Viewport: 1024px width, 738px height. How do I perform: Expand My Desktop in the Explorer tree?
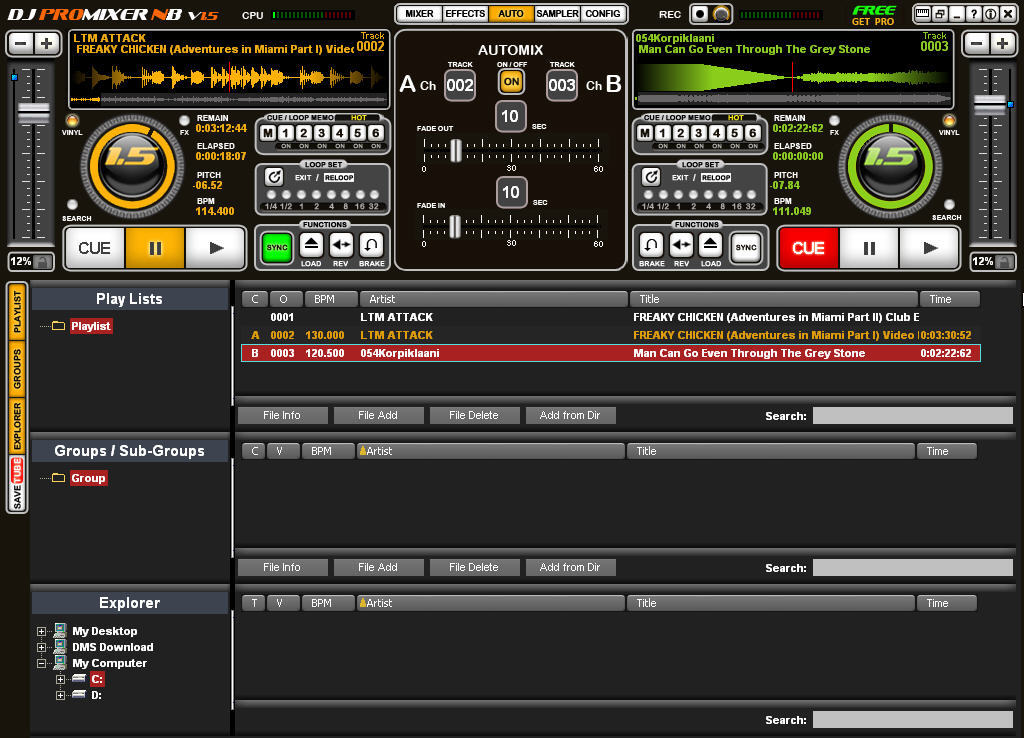tap(41, 631)
